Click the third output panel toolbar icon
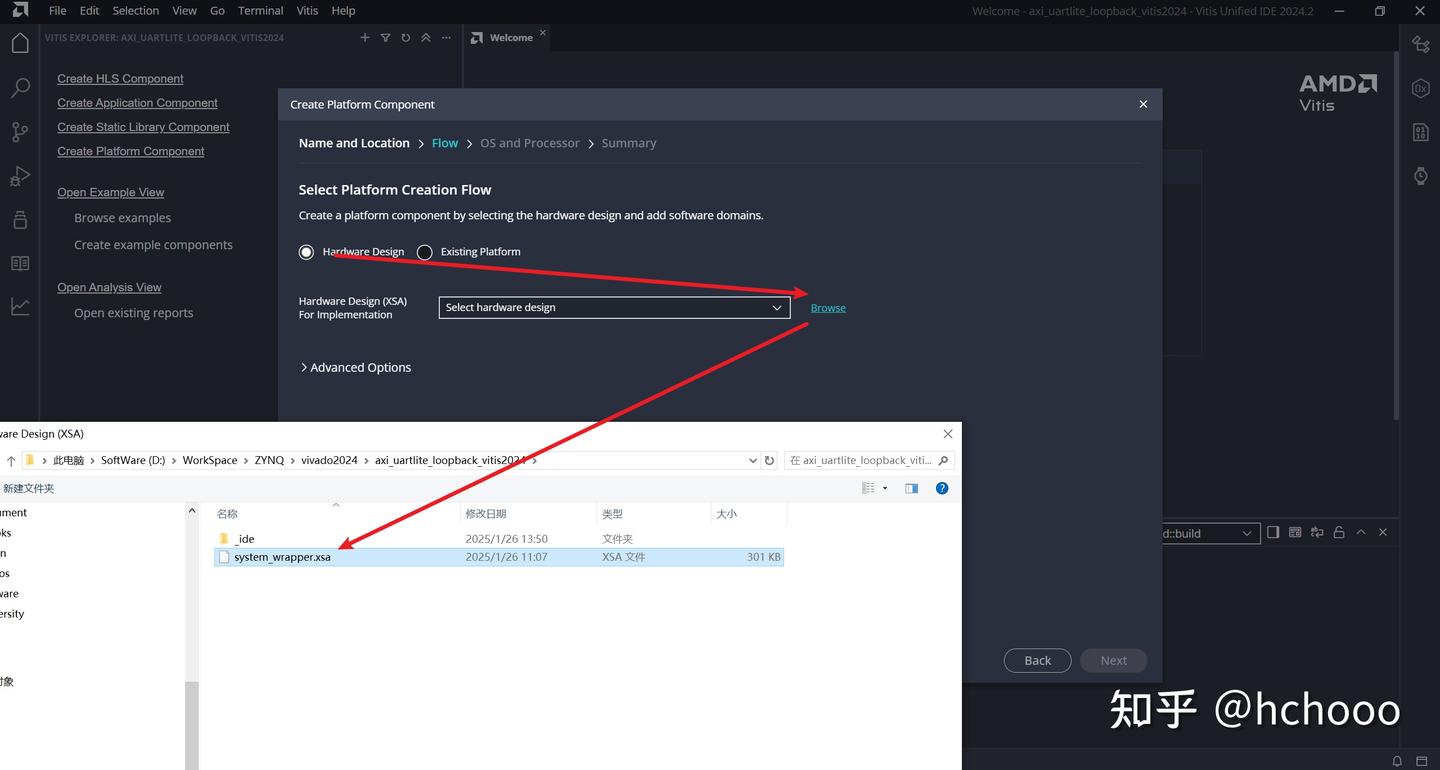 [x=1317, y=533]
